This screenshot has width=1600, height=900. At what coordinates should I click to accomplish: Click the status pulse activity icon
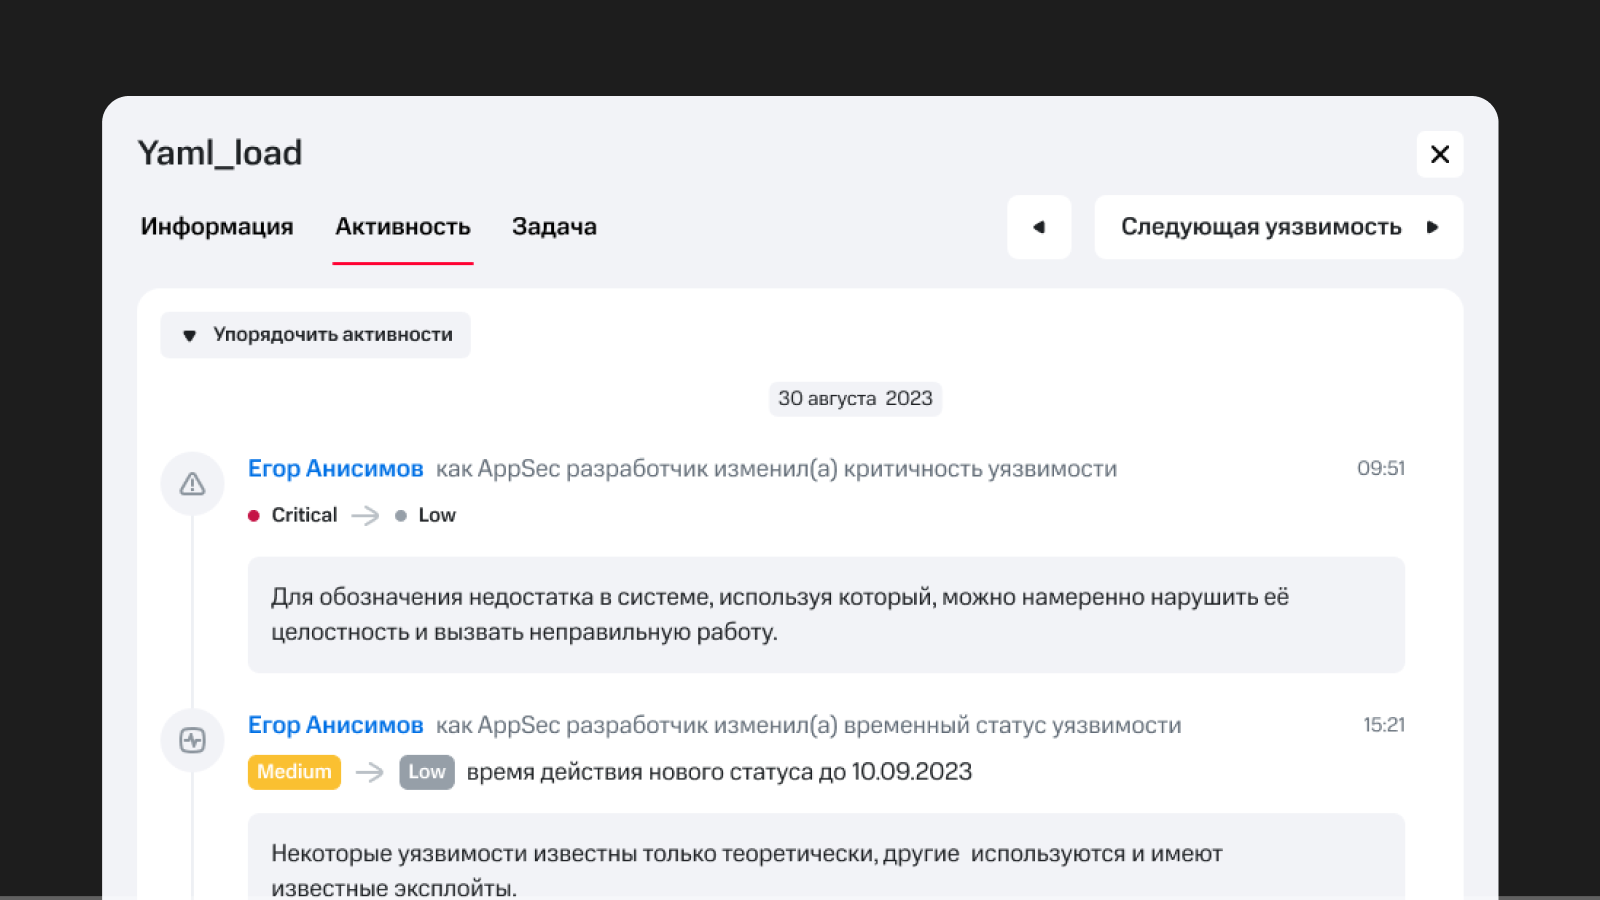192,740
